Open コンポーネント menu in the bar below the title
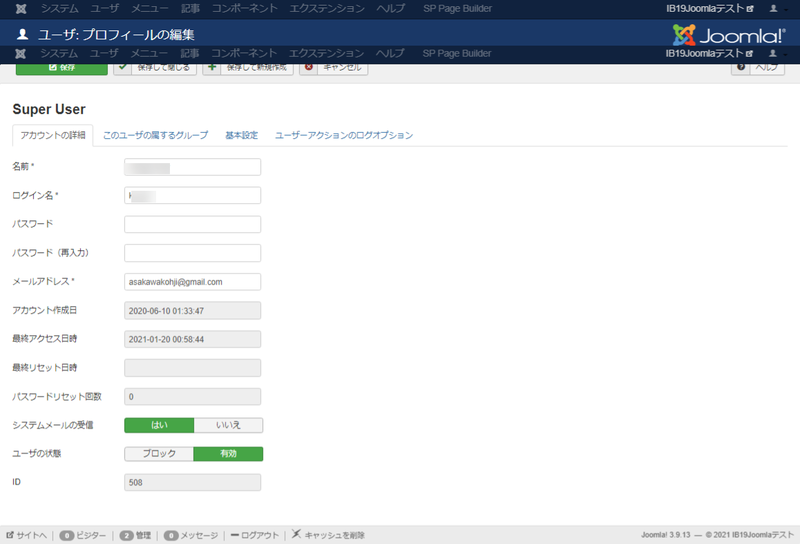The height and width of the screenshot is (544, 800). (x=244, y=54)
